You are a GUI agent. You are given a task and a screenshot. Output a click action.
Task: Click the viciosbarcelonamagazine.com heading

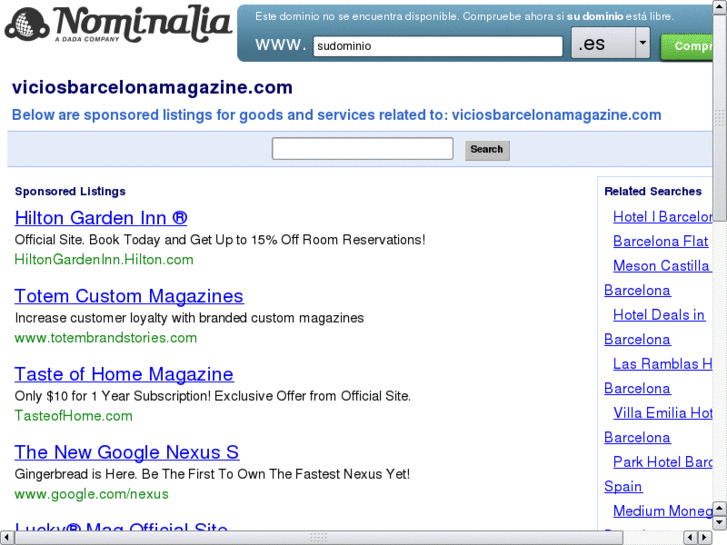[x=152, y=87]
